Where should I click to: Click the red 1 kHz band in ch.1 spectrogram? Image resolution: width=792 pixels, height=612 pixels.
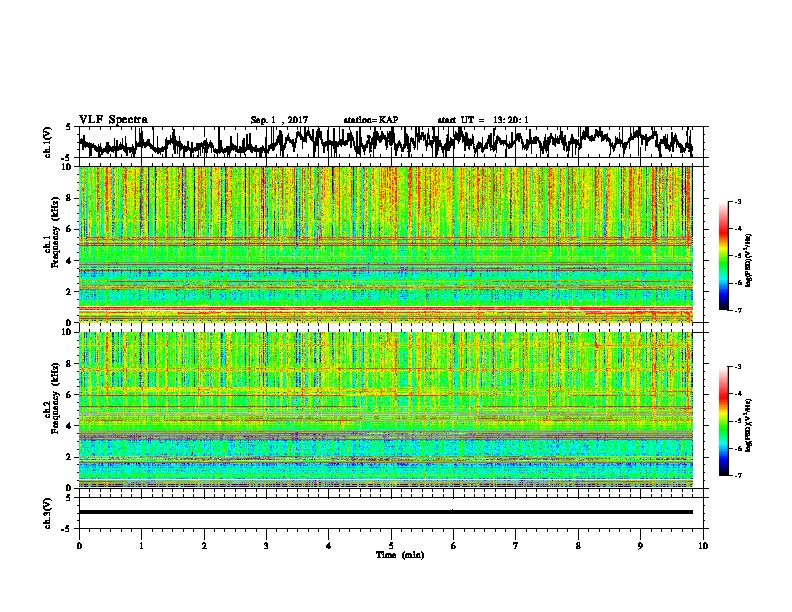(x=385, y=309)
